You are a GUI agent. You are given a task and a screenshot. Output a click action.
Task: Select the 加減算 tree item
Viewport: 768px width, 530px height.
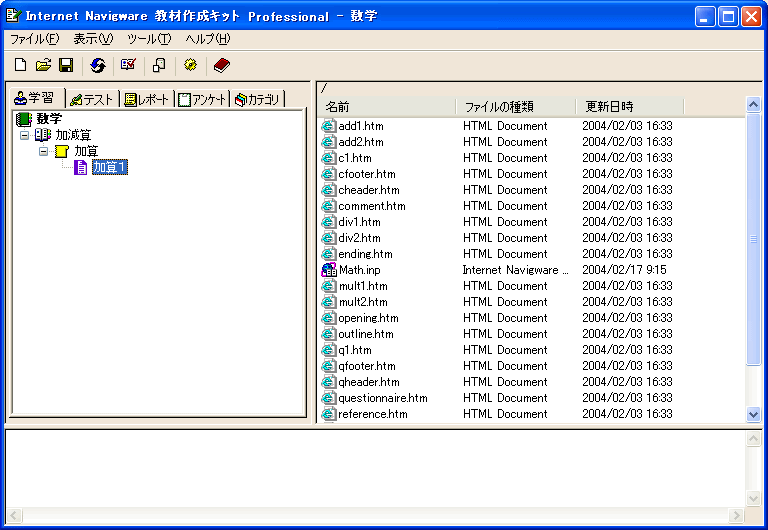(x=73, y=135)
